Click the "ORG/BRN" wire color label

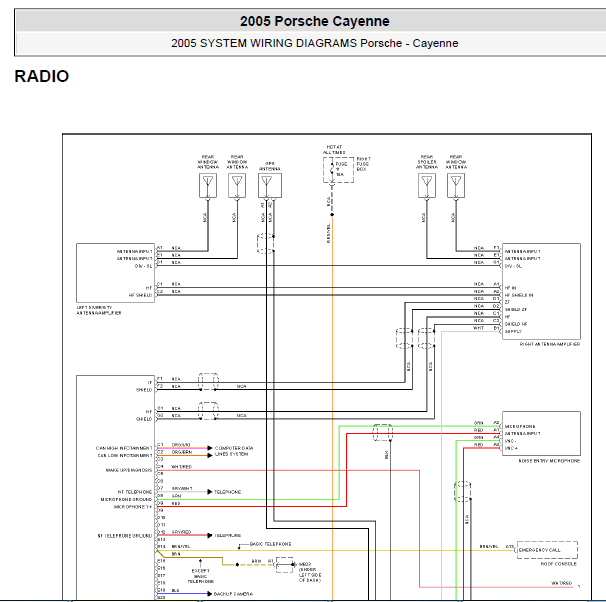(182, 452)
